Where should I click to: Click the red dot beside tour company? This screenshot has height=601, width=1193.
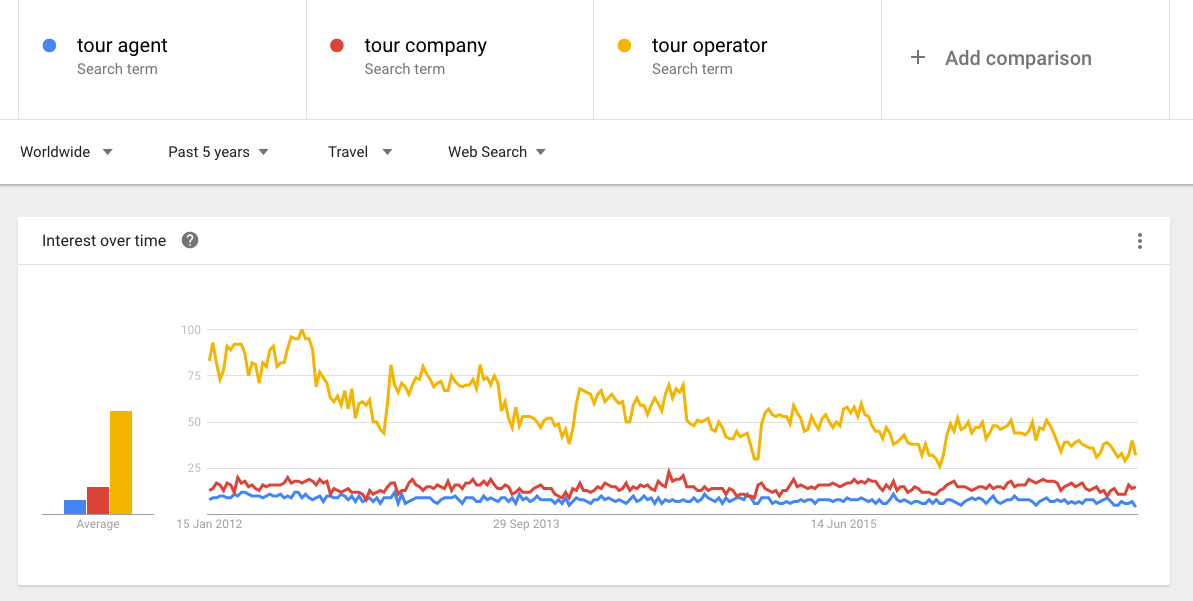coord(337,46)
